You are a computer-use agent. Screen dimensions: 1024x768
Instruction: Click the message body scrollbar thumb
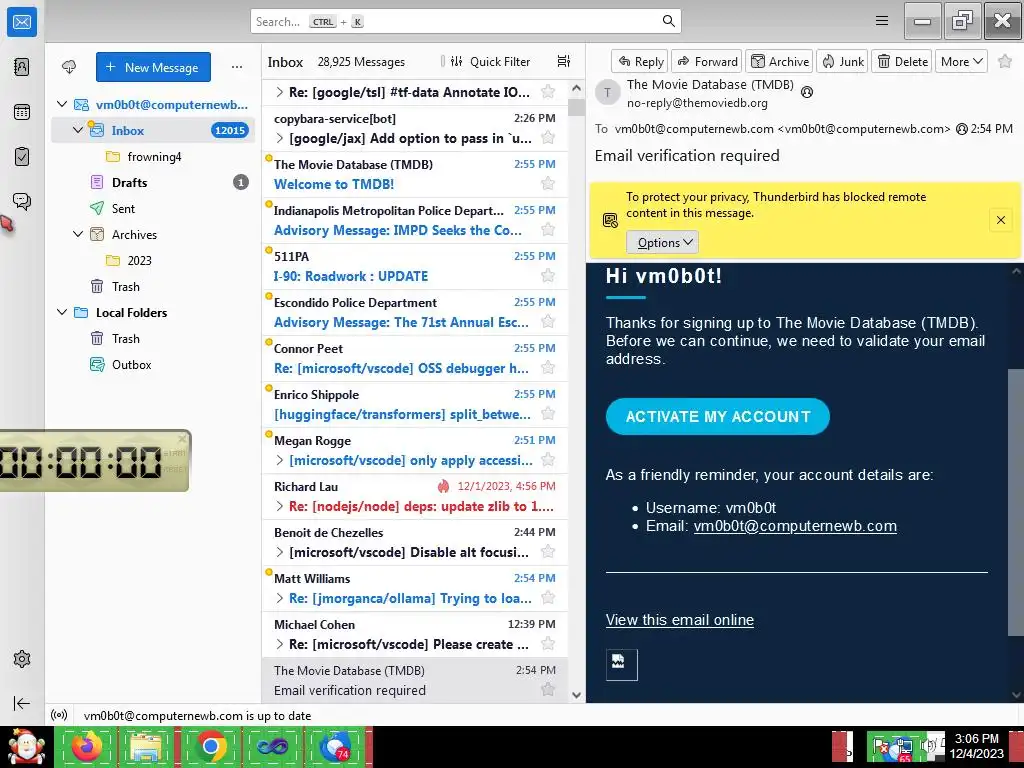(1016, 502)
